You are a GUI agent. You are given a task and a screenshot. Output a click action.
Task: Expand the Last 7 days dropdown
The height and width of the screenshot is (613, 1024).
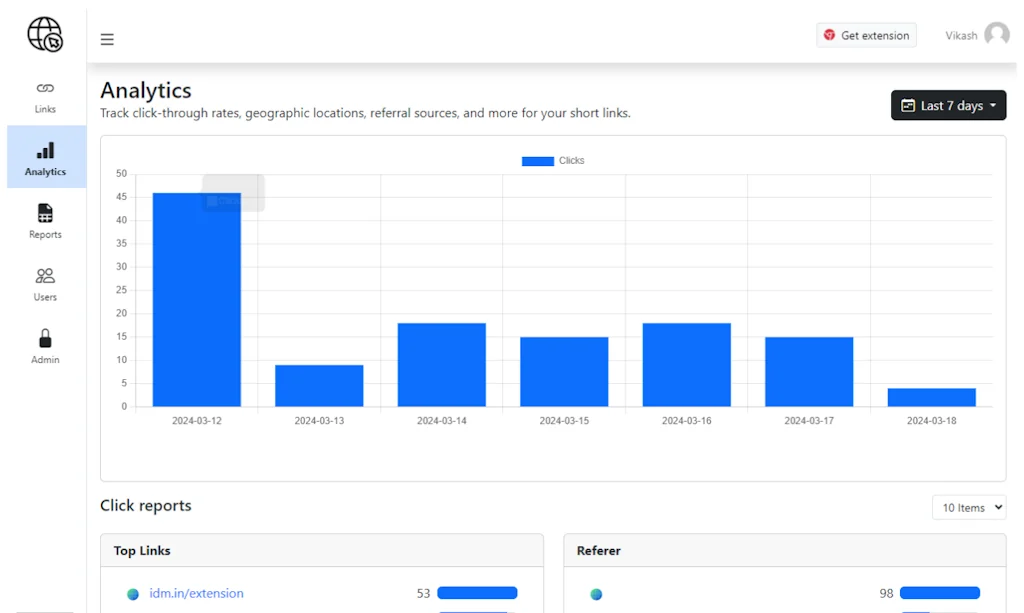(948, 106)
